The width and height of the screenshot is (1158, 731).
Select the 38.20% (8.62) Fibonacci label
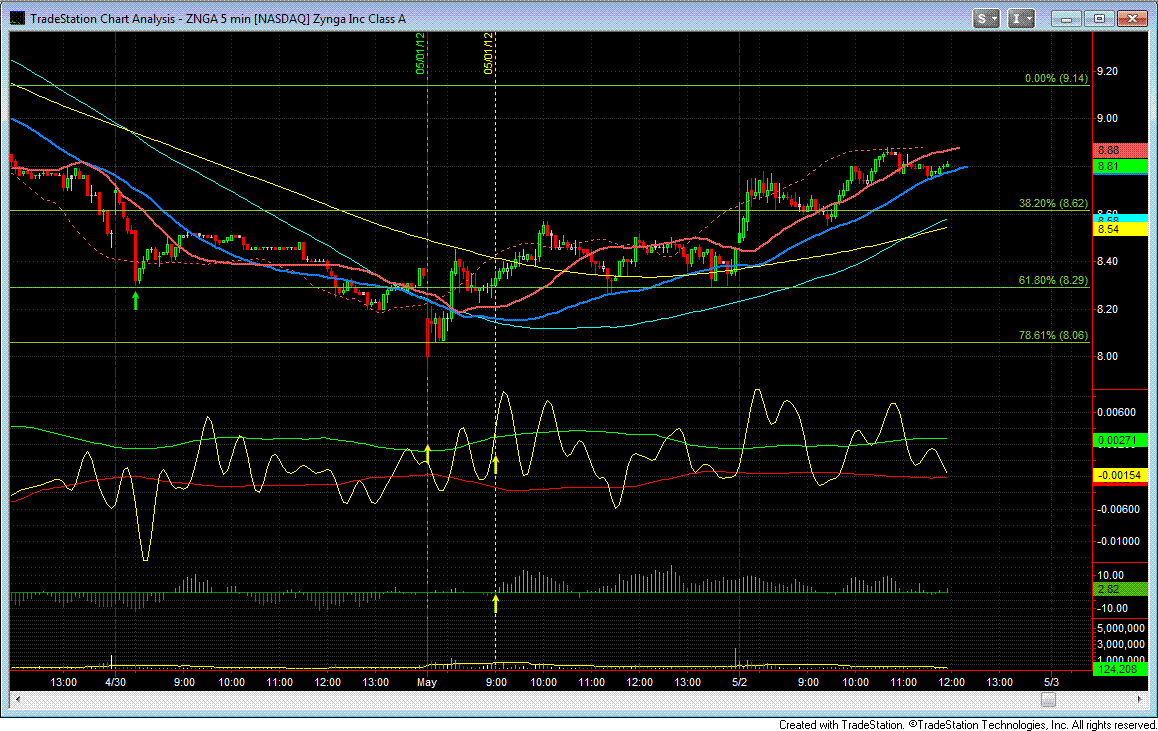click(1053, 203)
